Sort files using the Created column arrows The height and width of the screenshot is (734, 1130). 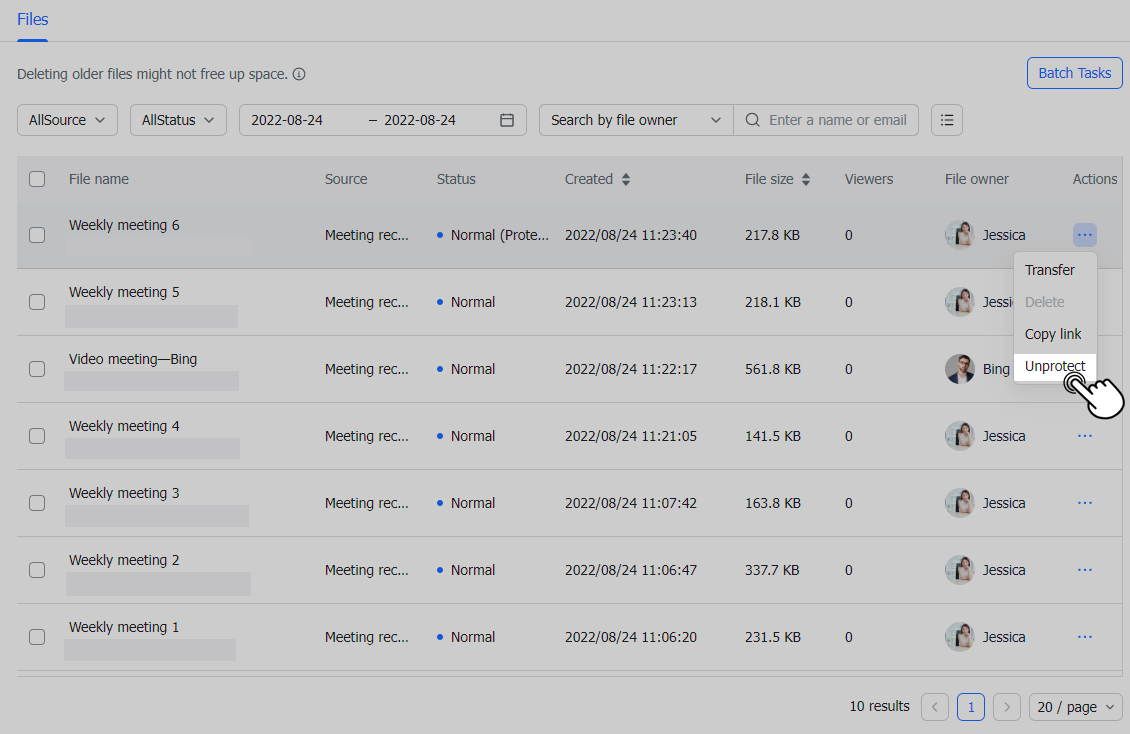[x=628, y=179]
